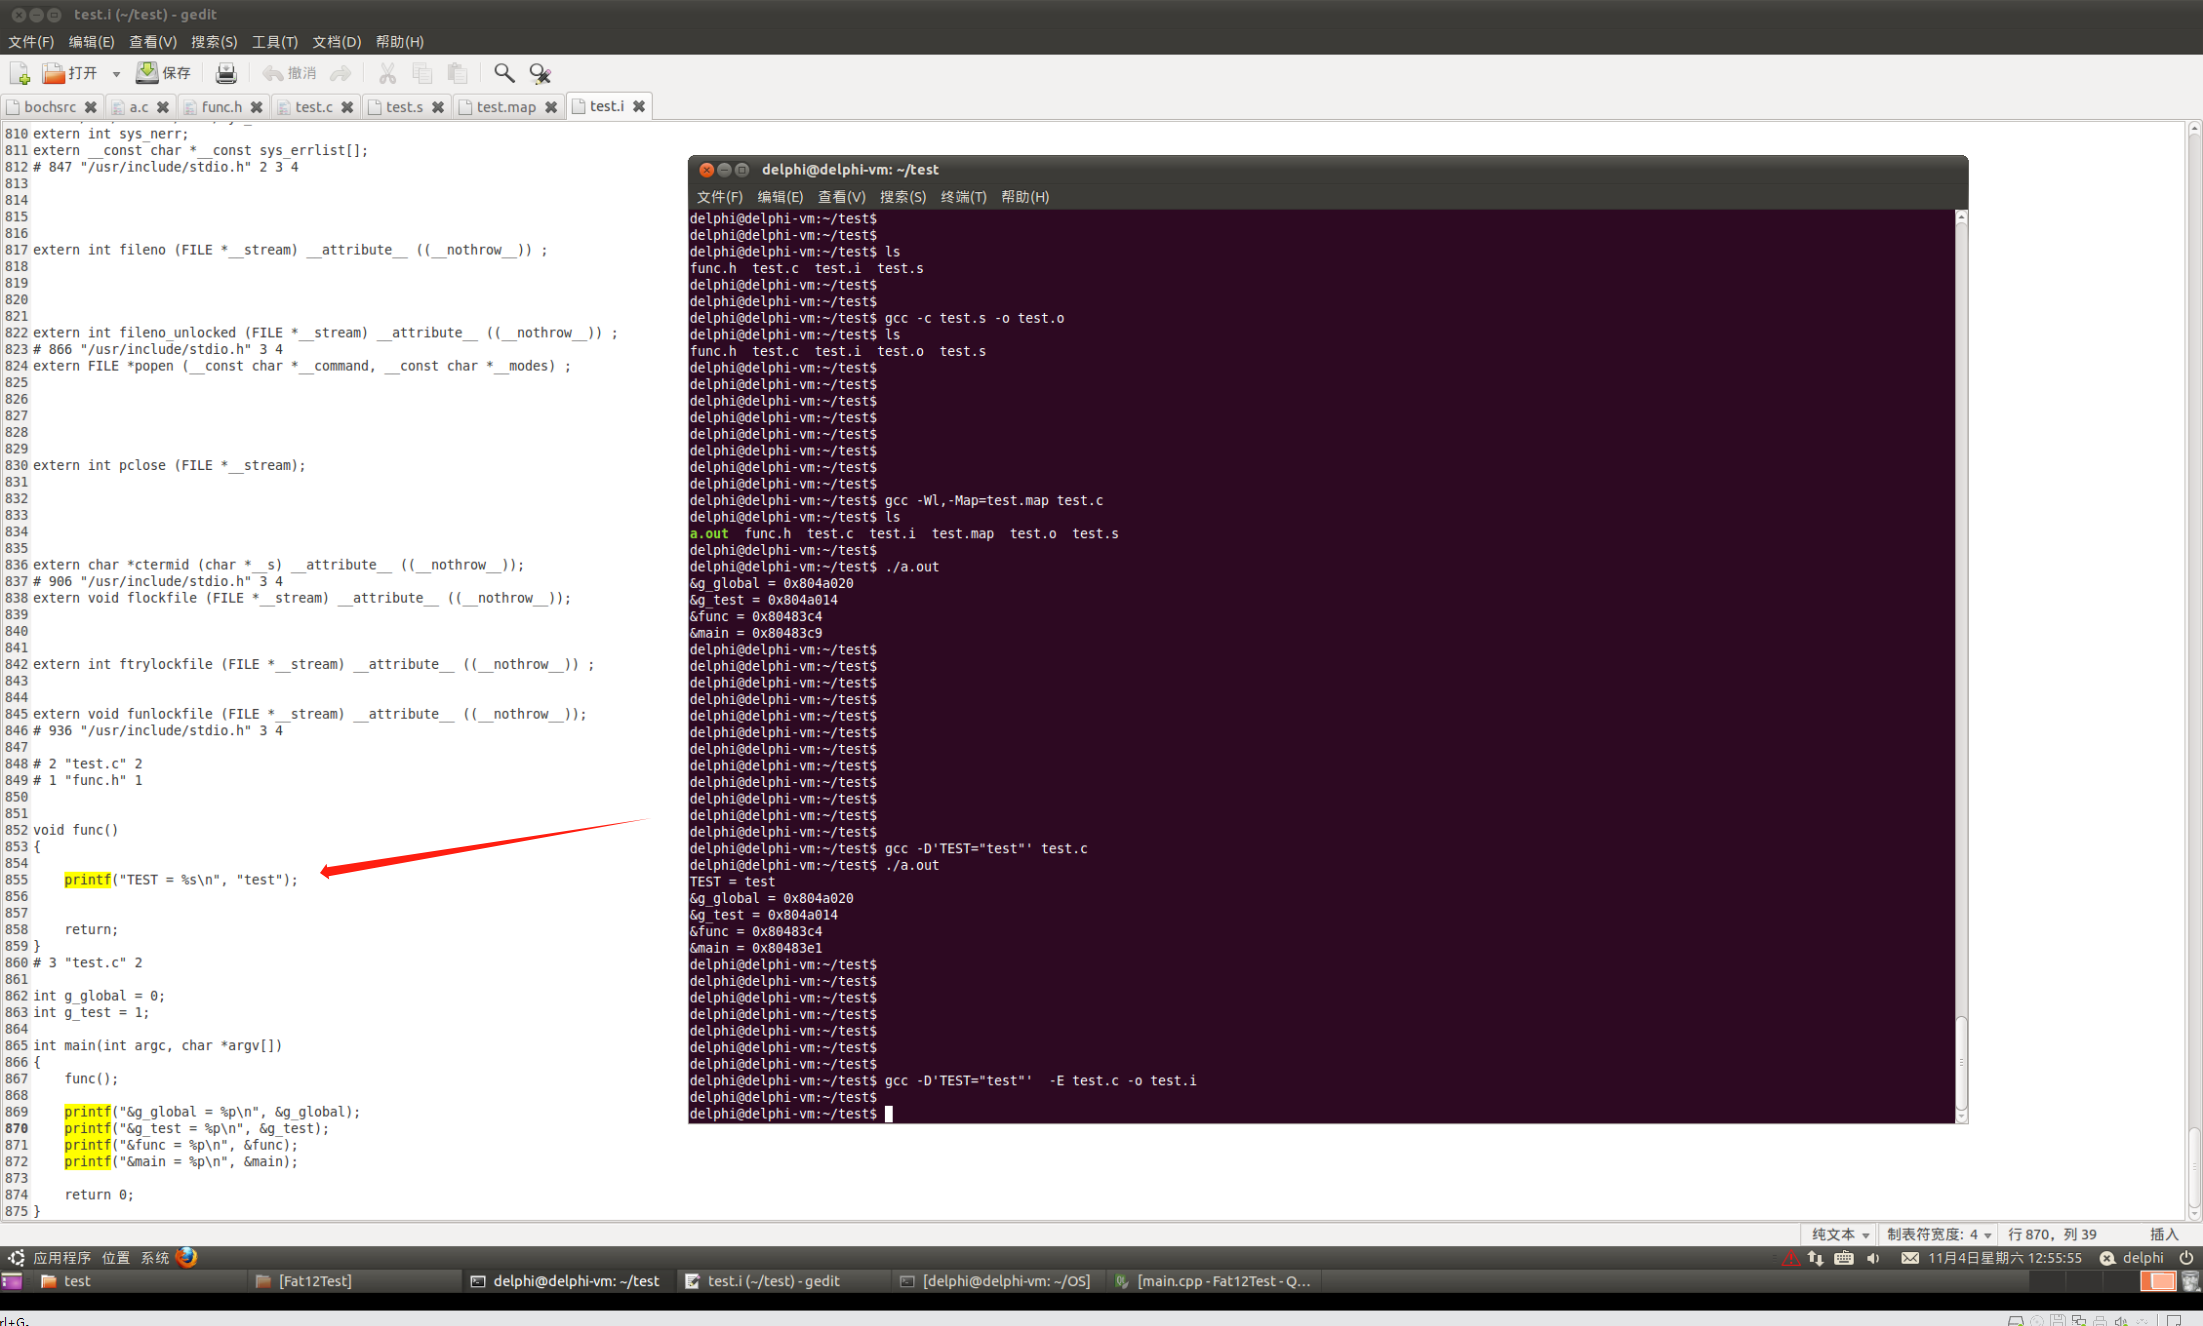Click the volume speaker icon in system tray
This screenshot has width=2203, height=1326.
[1873, 1258]
